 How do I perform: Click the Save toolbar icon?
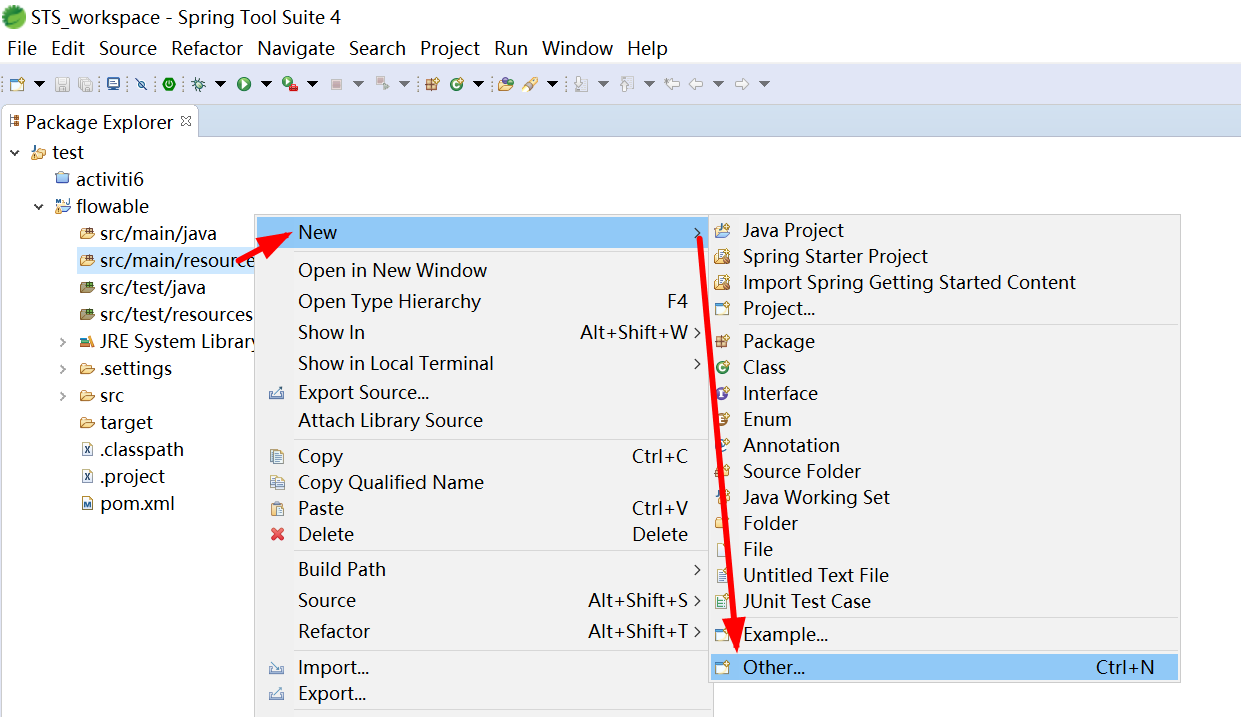click(x=62, y=84)
